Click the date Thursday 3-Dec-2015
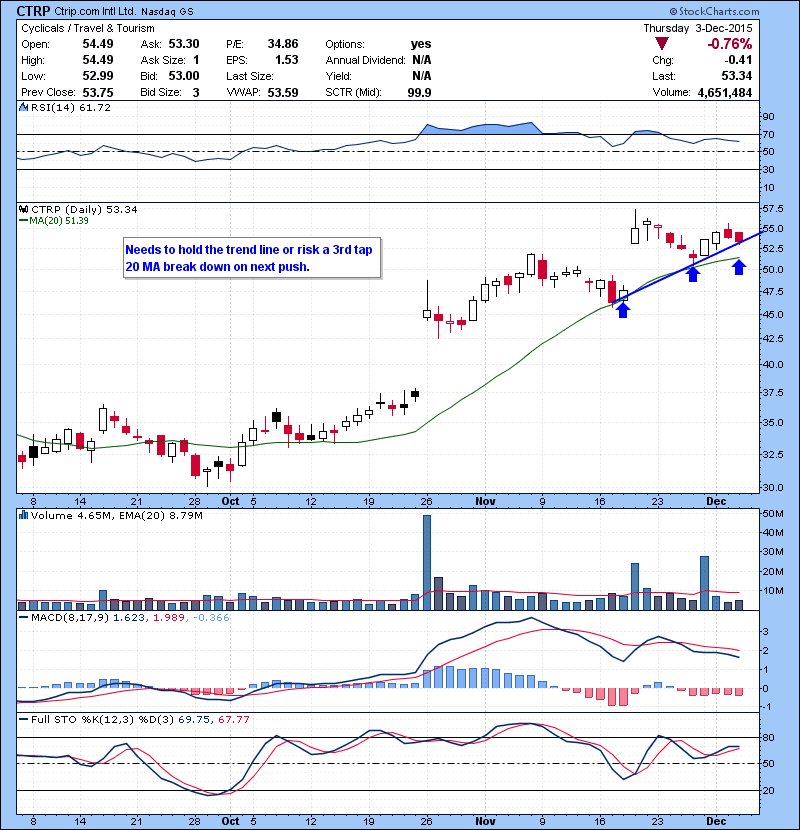The height and width of the screenshot is (830, 800). 698,28
